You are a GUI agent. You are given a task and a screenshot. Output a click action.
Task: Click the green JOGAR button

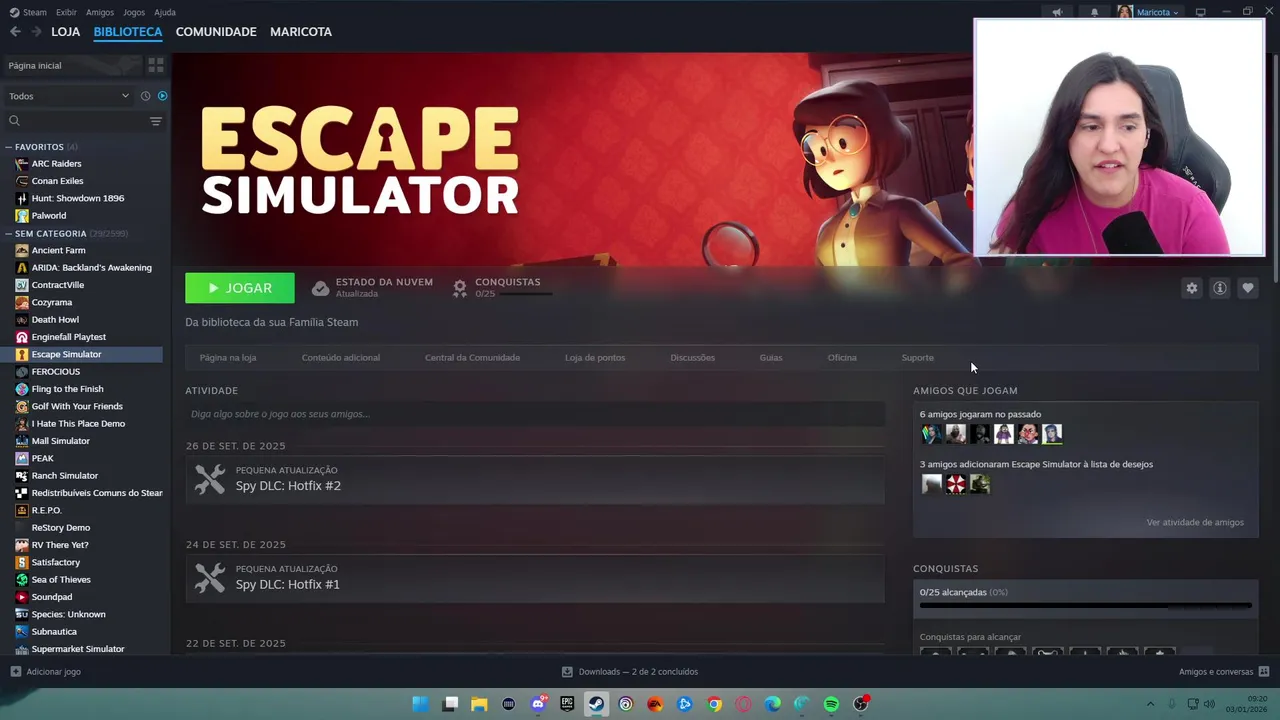[240, 288]
